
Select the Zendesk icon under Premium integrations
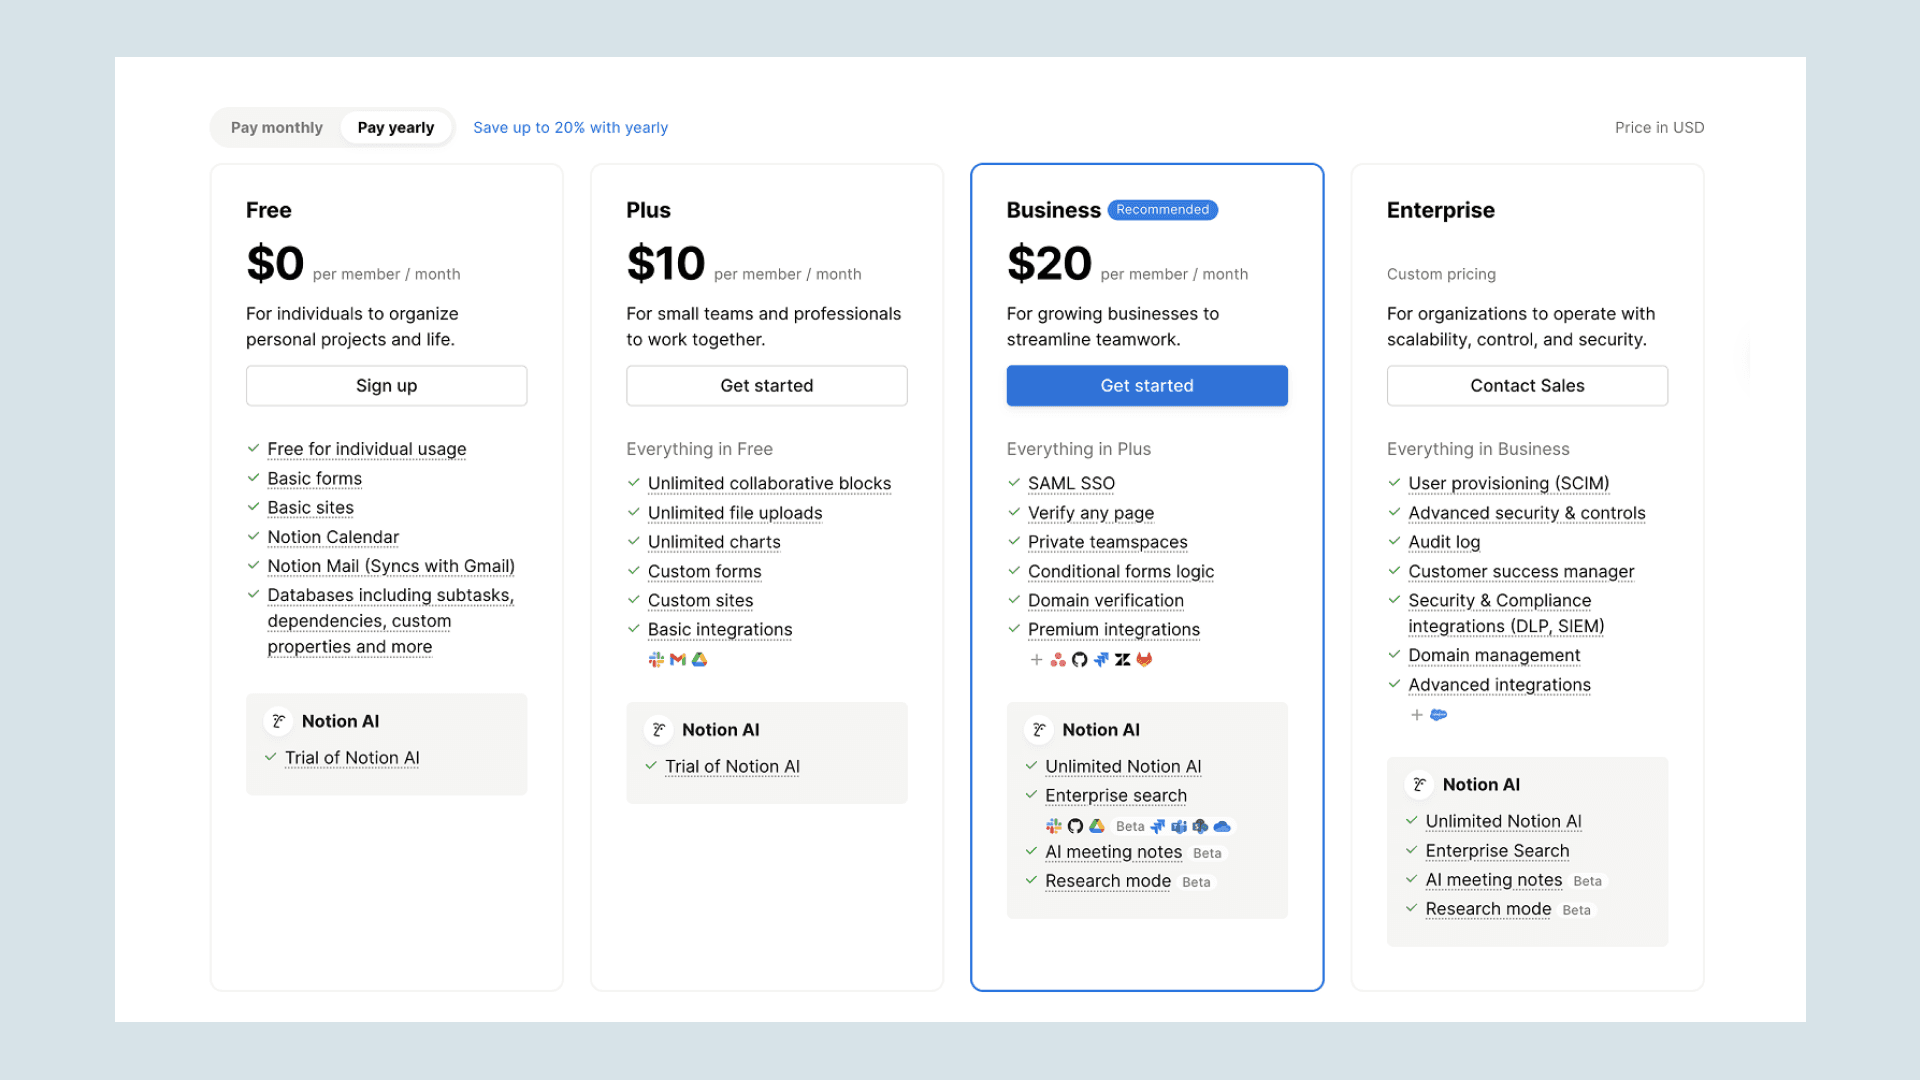tap(1122, 660)
